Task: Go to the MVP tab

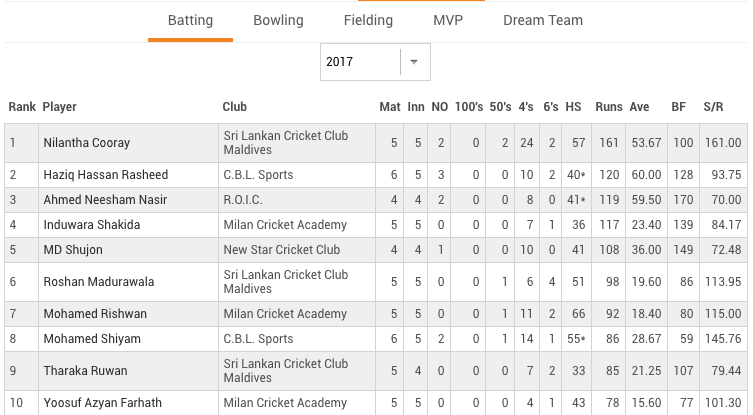Action: point(448,20)
